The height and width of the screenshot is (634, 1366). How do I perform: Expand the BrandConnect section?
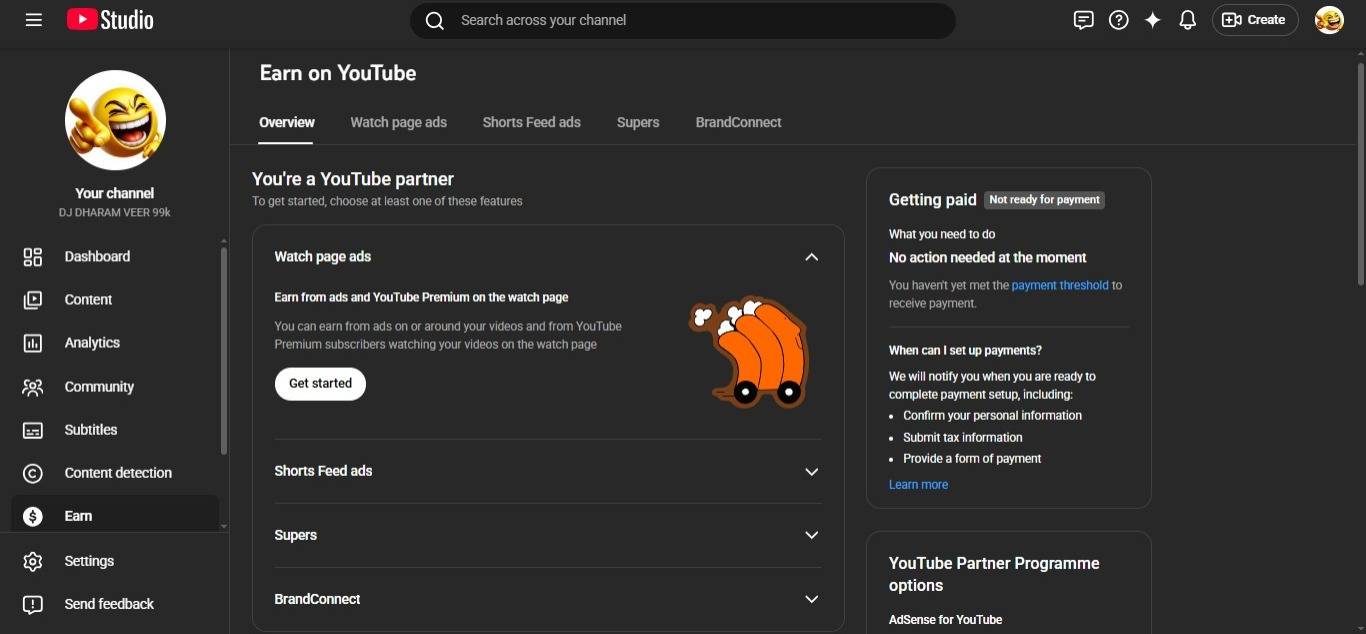coord(811,599)
